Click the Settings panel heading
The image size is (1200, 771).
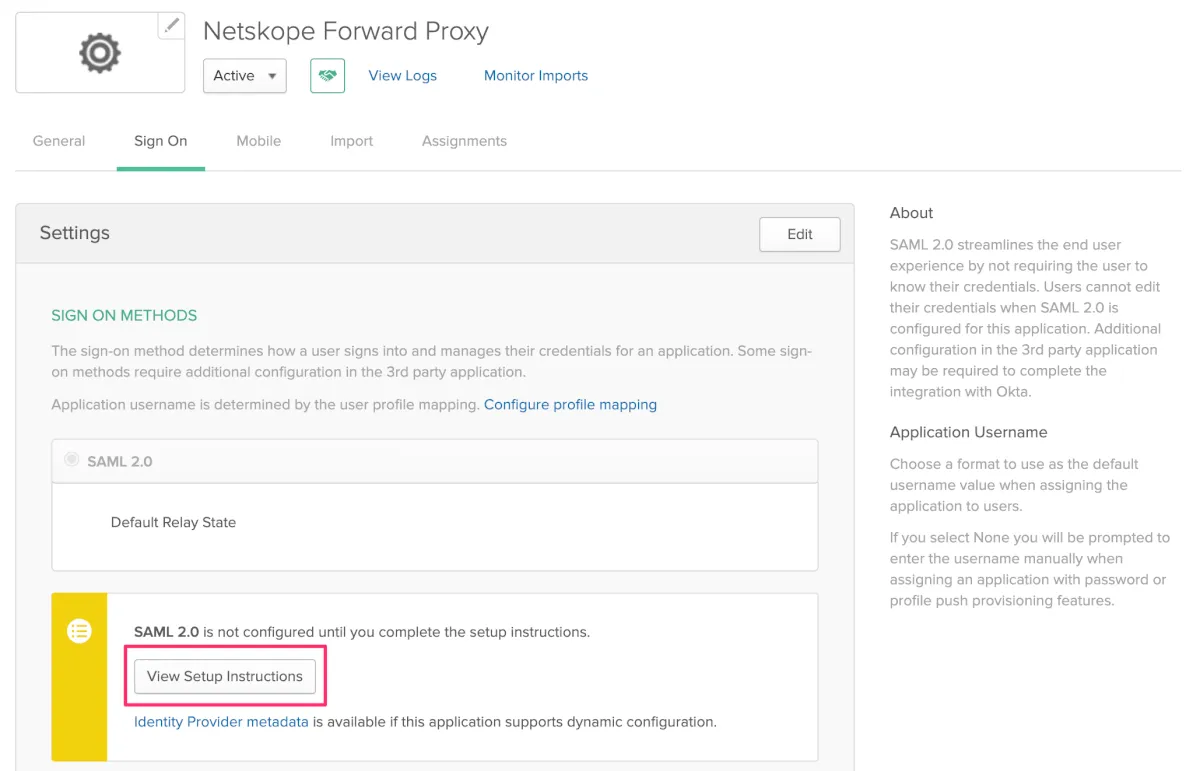tap(75, 233)
